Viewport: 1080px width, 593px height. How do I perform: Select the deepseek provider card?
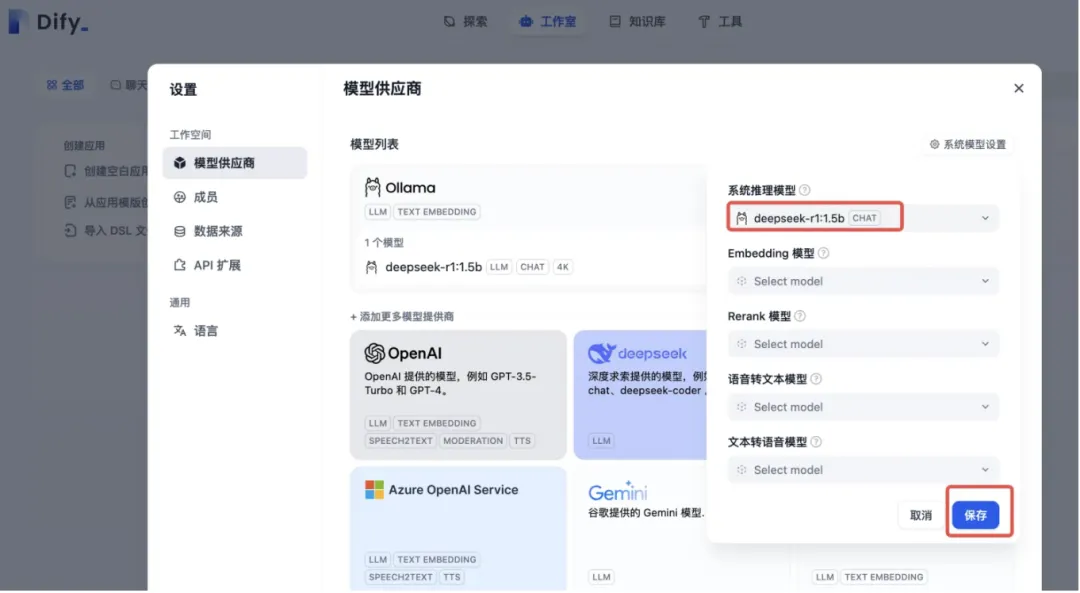point(640,395)
